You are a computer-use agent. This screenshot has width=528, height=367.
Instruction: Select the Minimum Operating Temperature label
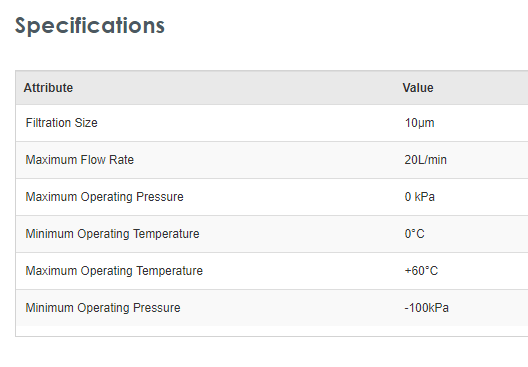(x=112, y=234)
